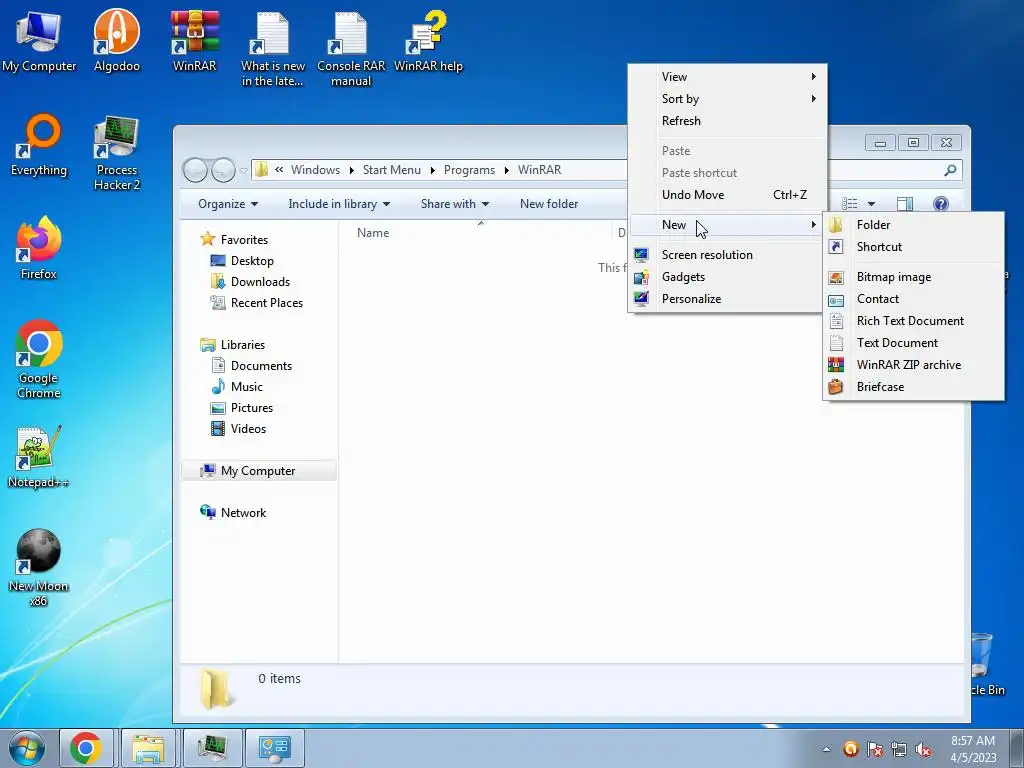Open Gadgets from the context menu
1024x768 pixels.
coord(727,277)
